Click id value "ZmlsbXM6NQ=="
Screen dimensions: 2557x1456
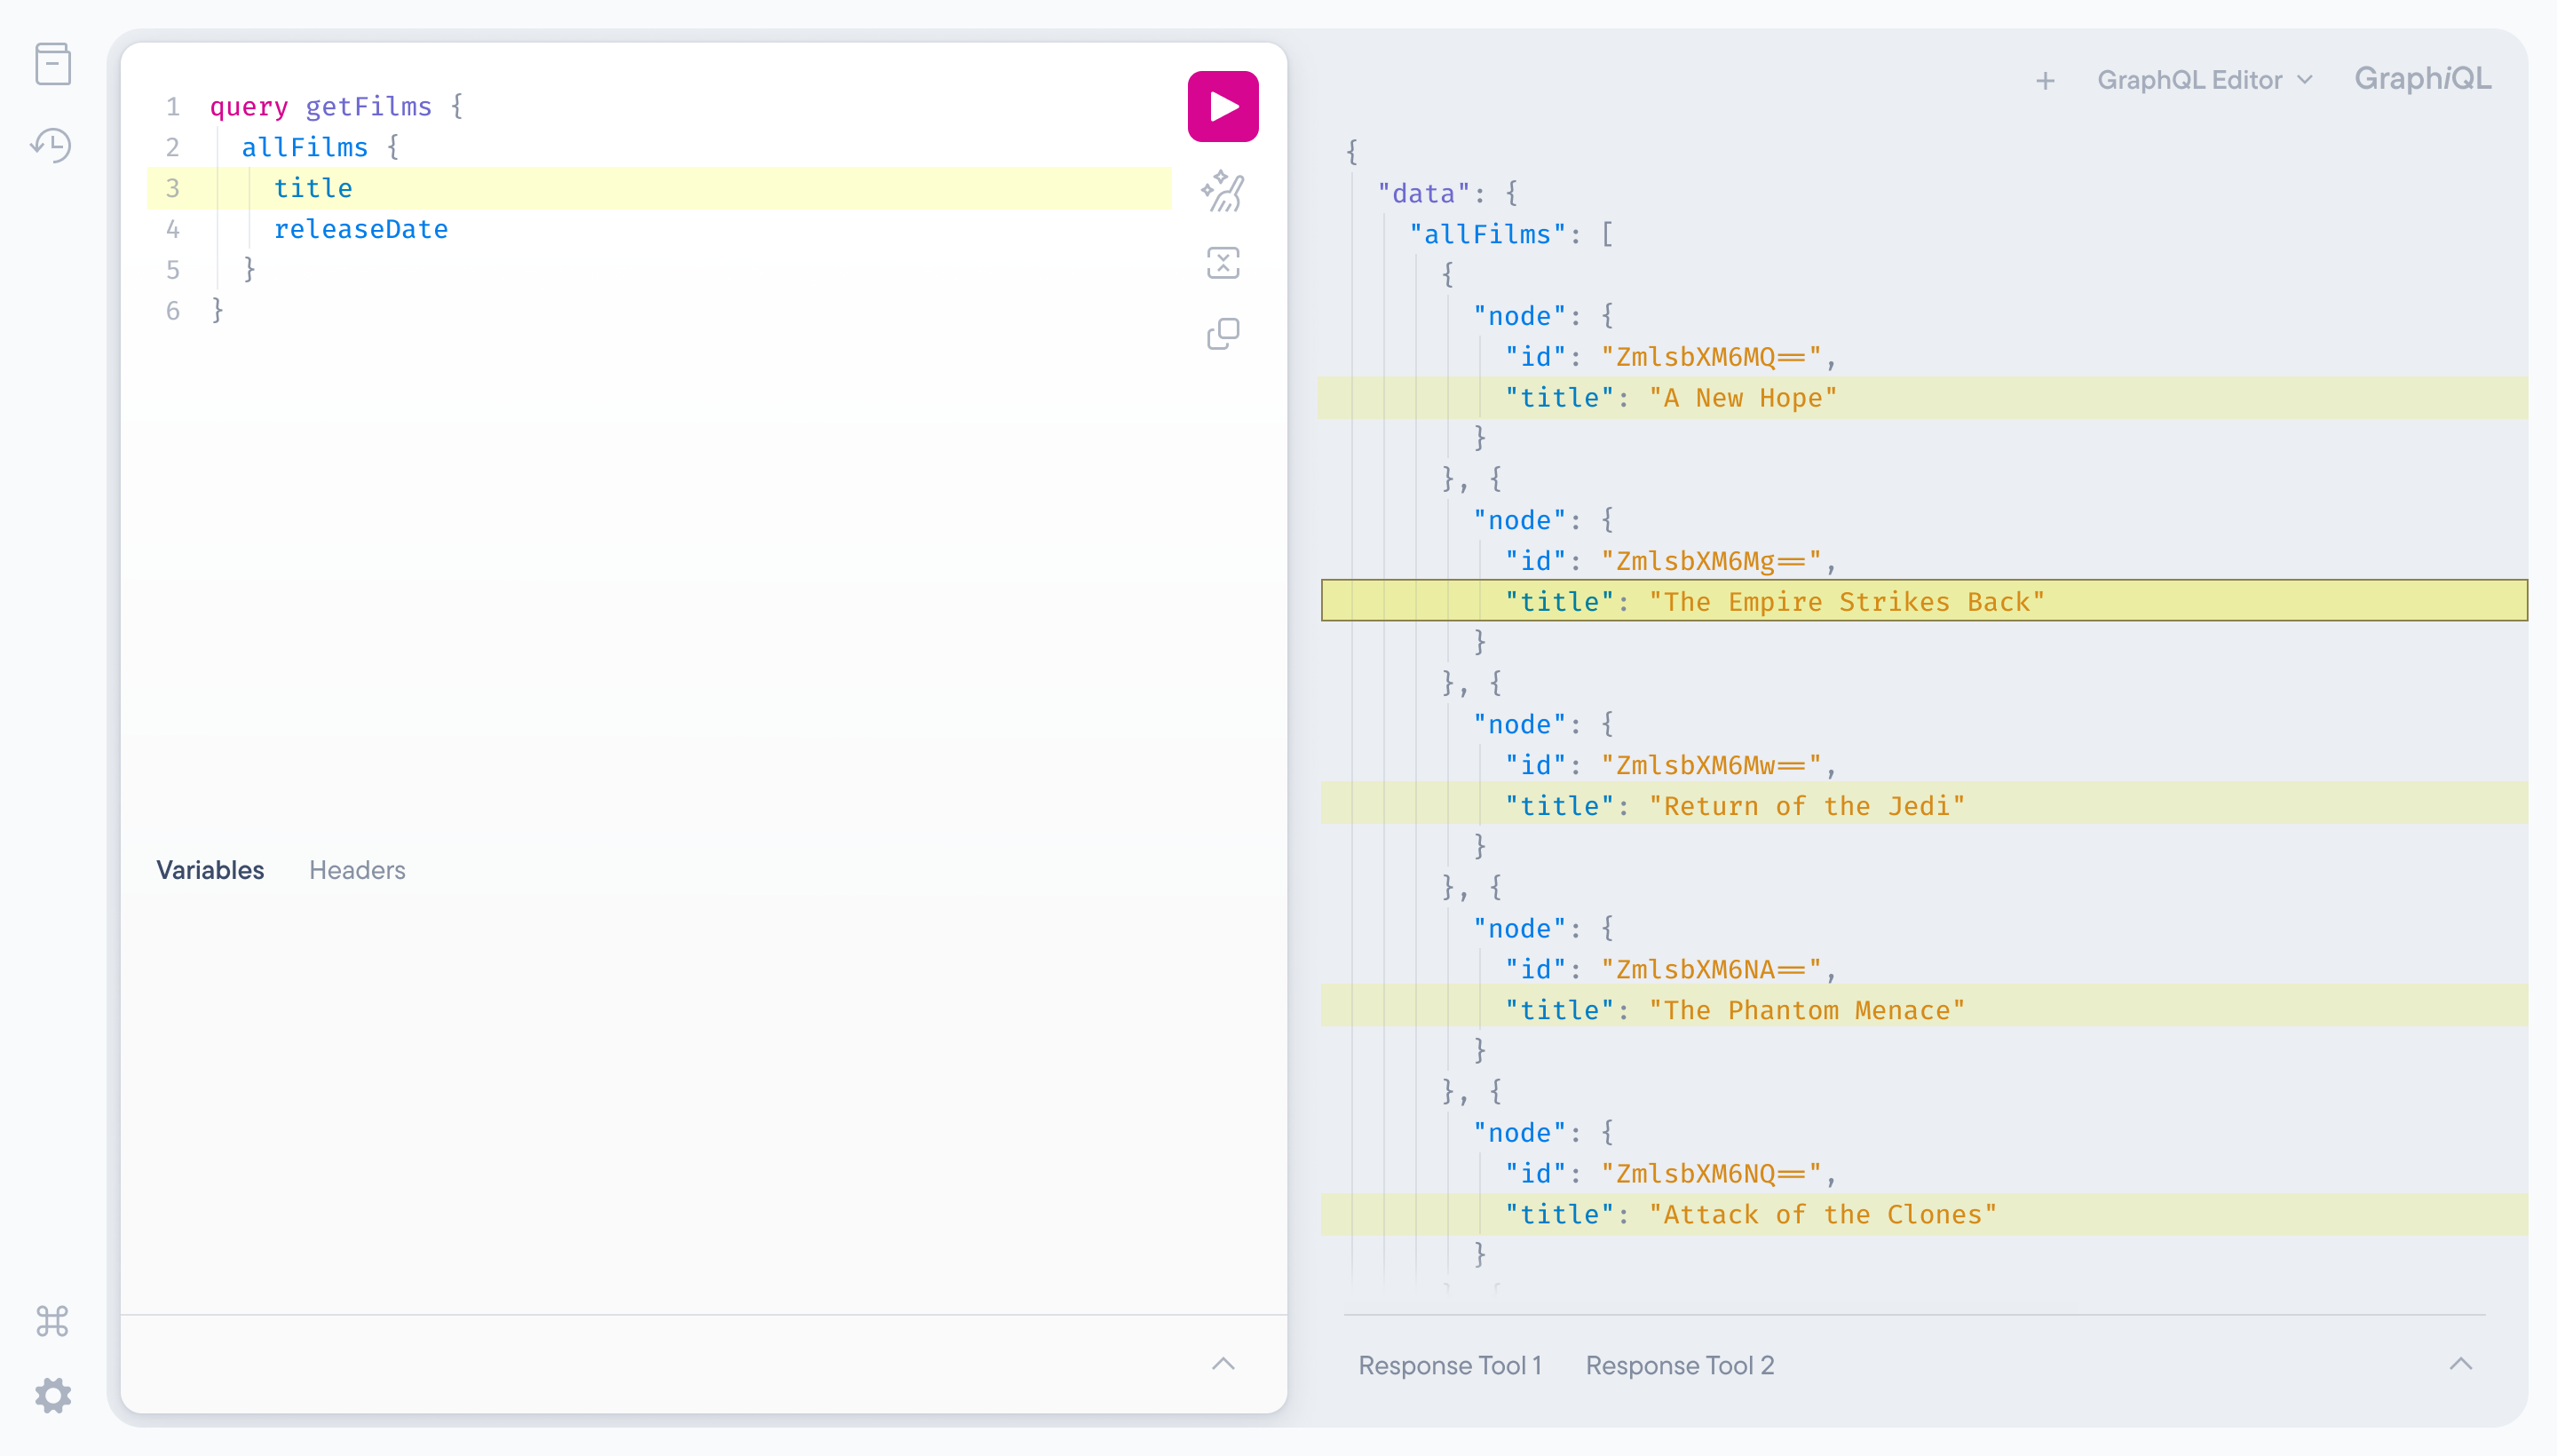pyautogui.click(x=1712, y=1173)
